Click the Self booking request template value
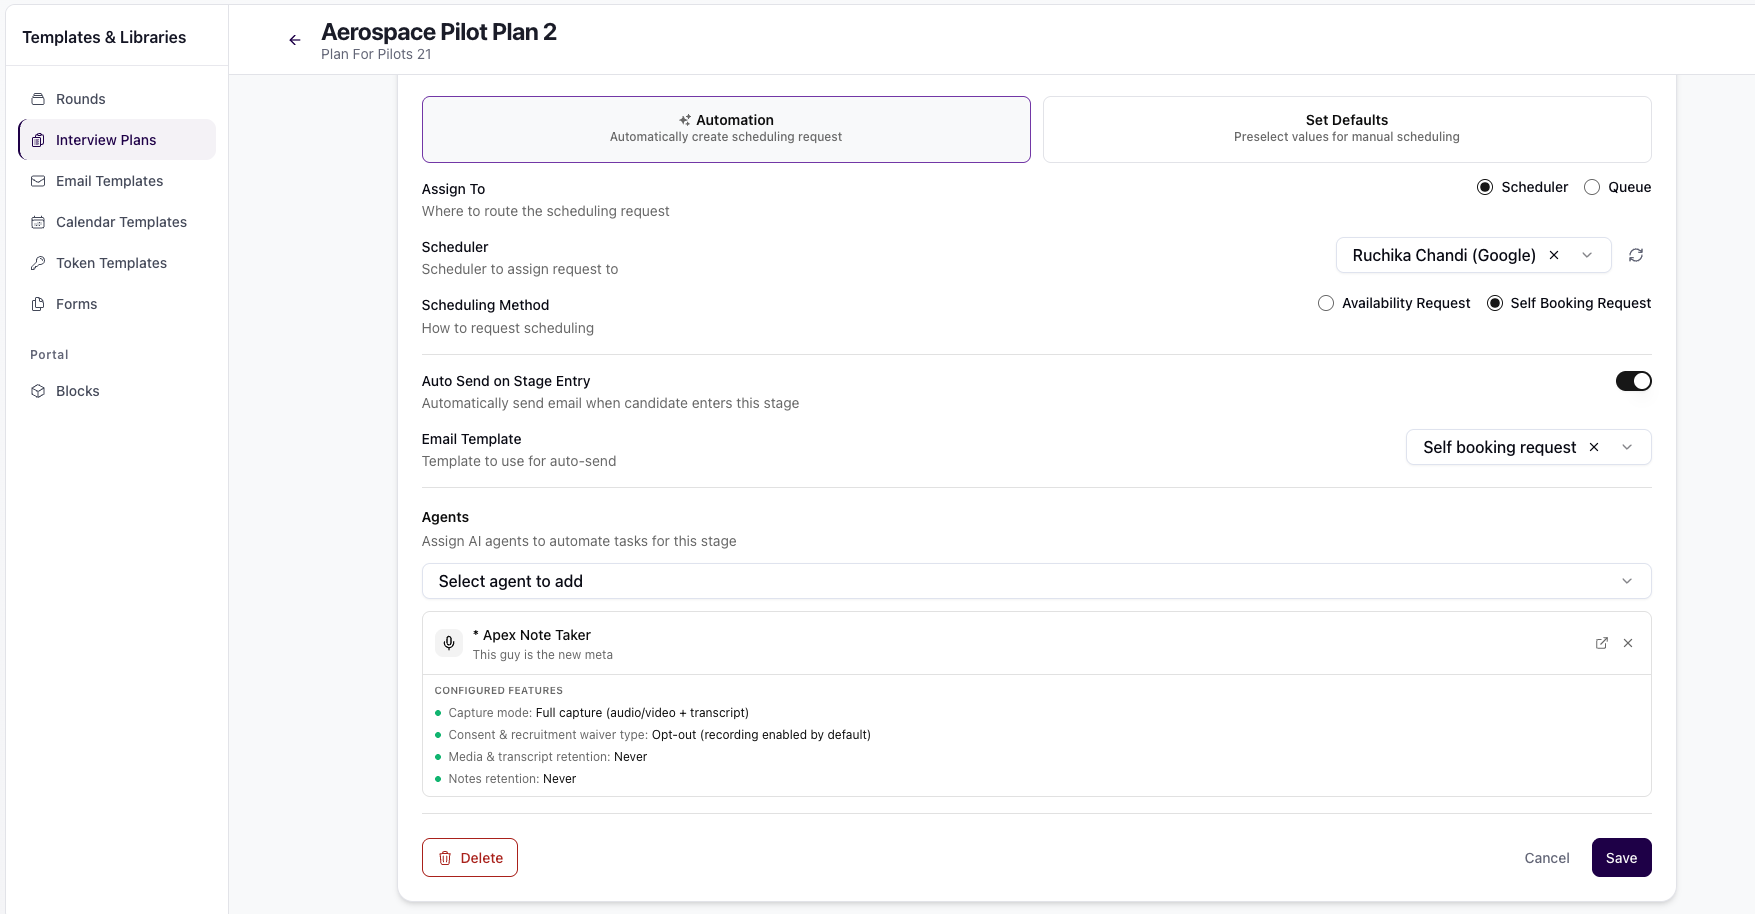Screen dimensions: 1755x914 (x=1499, y=447)
